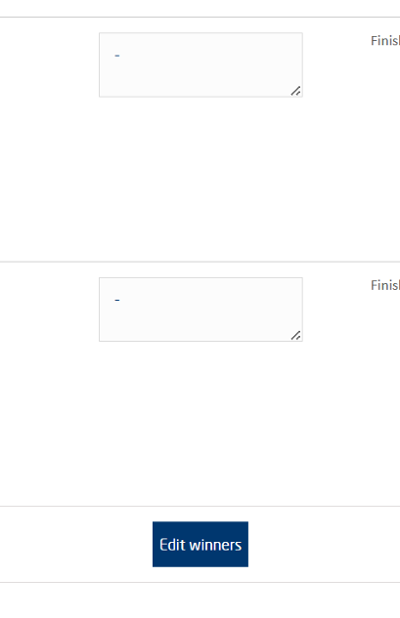
Task: Click the Edit winners button
Action: tap(200, 544)
